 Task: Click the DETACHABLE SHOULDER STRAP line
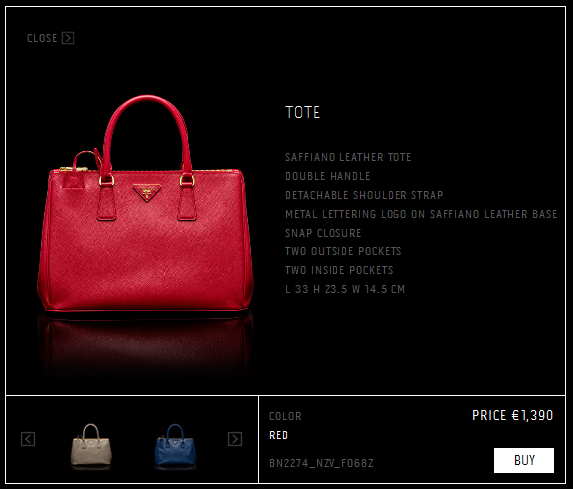tap(364, 195)
